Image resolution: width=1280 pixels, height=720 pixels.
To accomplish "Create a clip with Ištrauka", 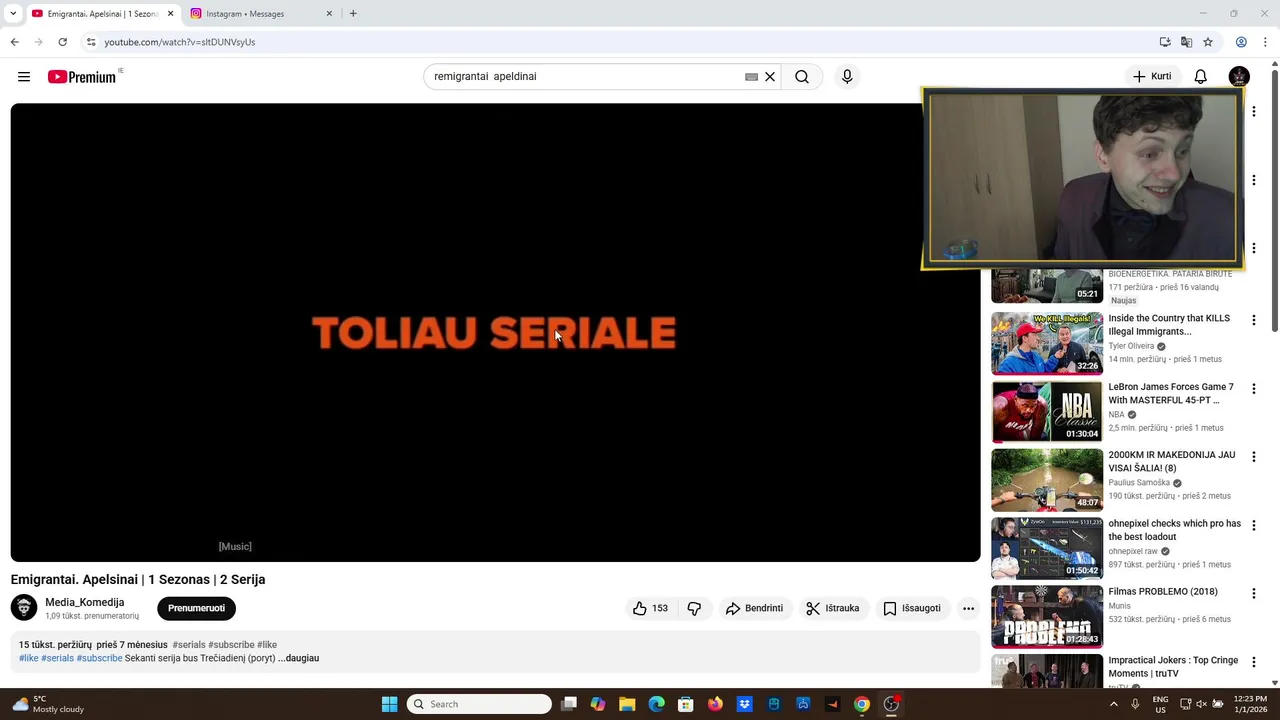I will [x=833, y=608].
